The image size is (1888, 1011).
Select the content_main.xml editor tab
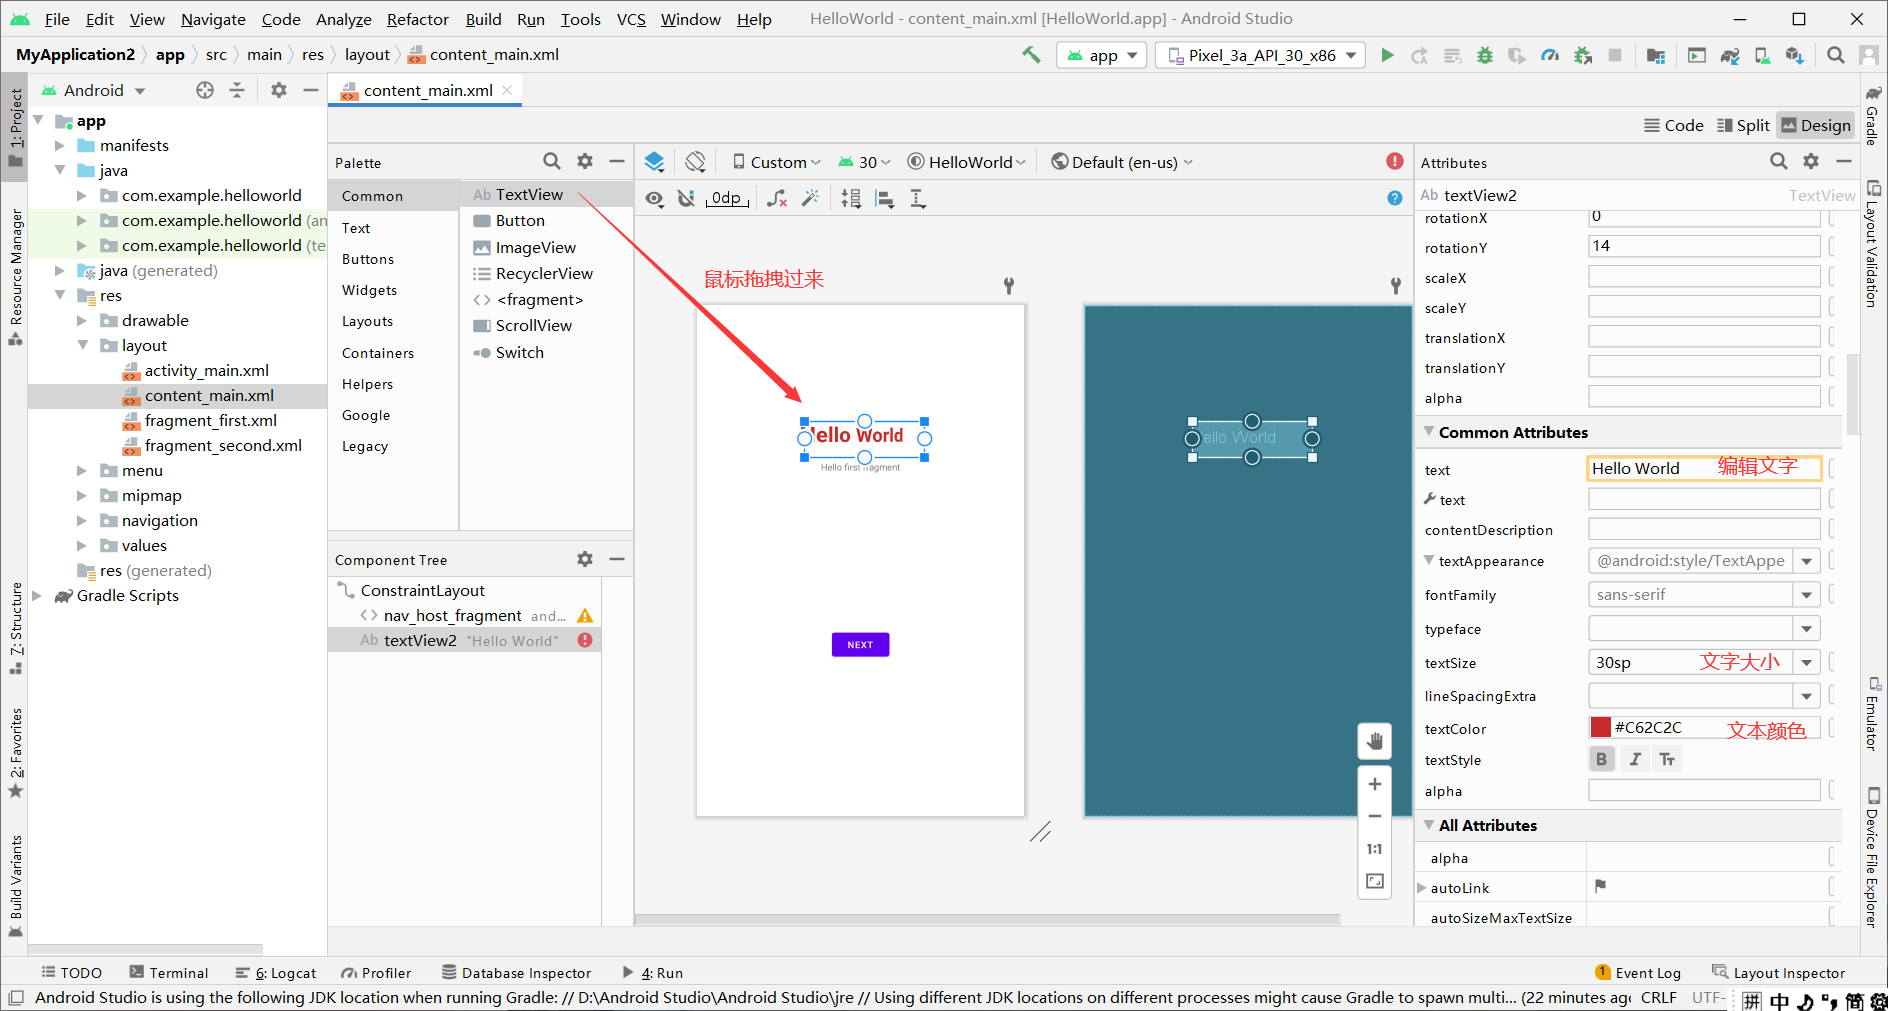(x=426, y=90)
